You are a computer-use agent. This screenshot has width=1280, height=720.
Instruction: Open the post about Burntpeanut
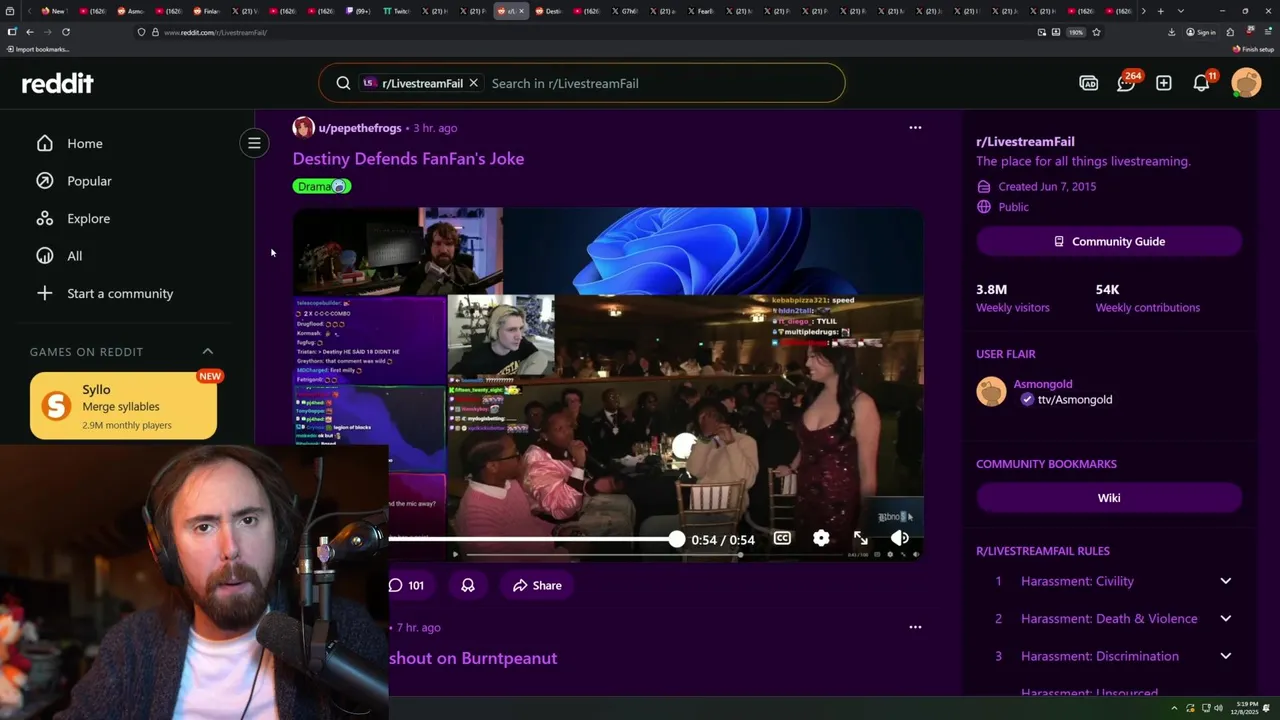point(473,658)
